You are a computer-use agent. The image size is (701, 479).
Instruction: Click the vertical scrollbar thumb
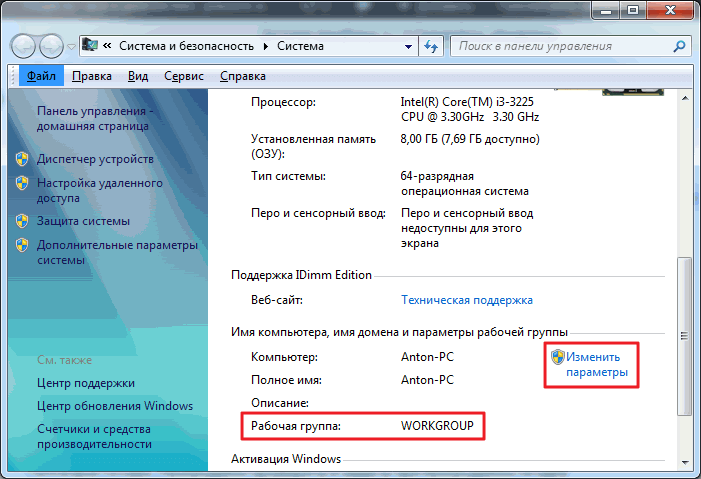tap(684, 336)
